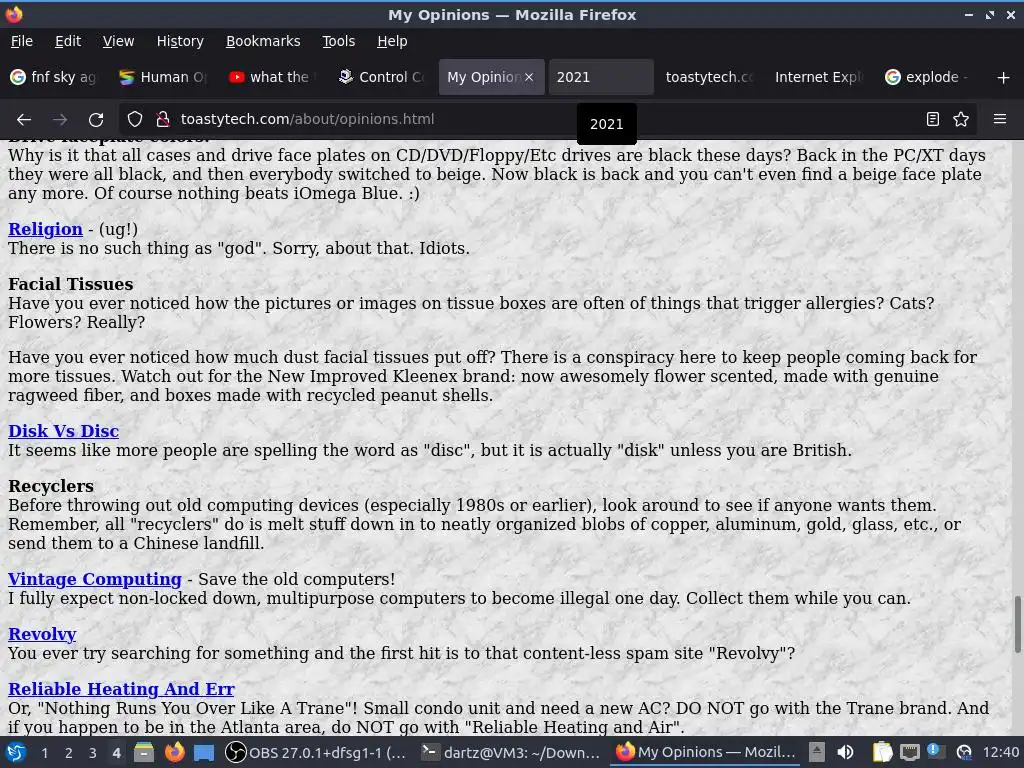The width and height of the screenshot is (1024, 768).
Task: Open a new tab with plus button
Action: tap(1004, 78)
